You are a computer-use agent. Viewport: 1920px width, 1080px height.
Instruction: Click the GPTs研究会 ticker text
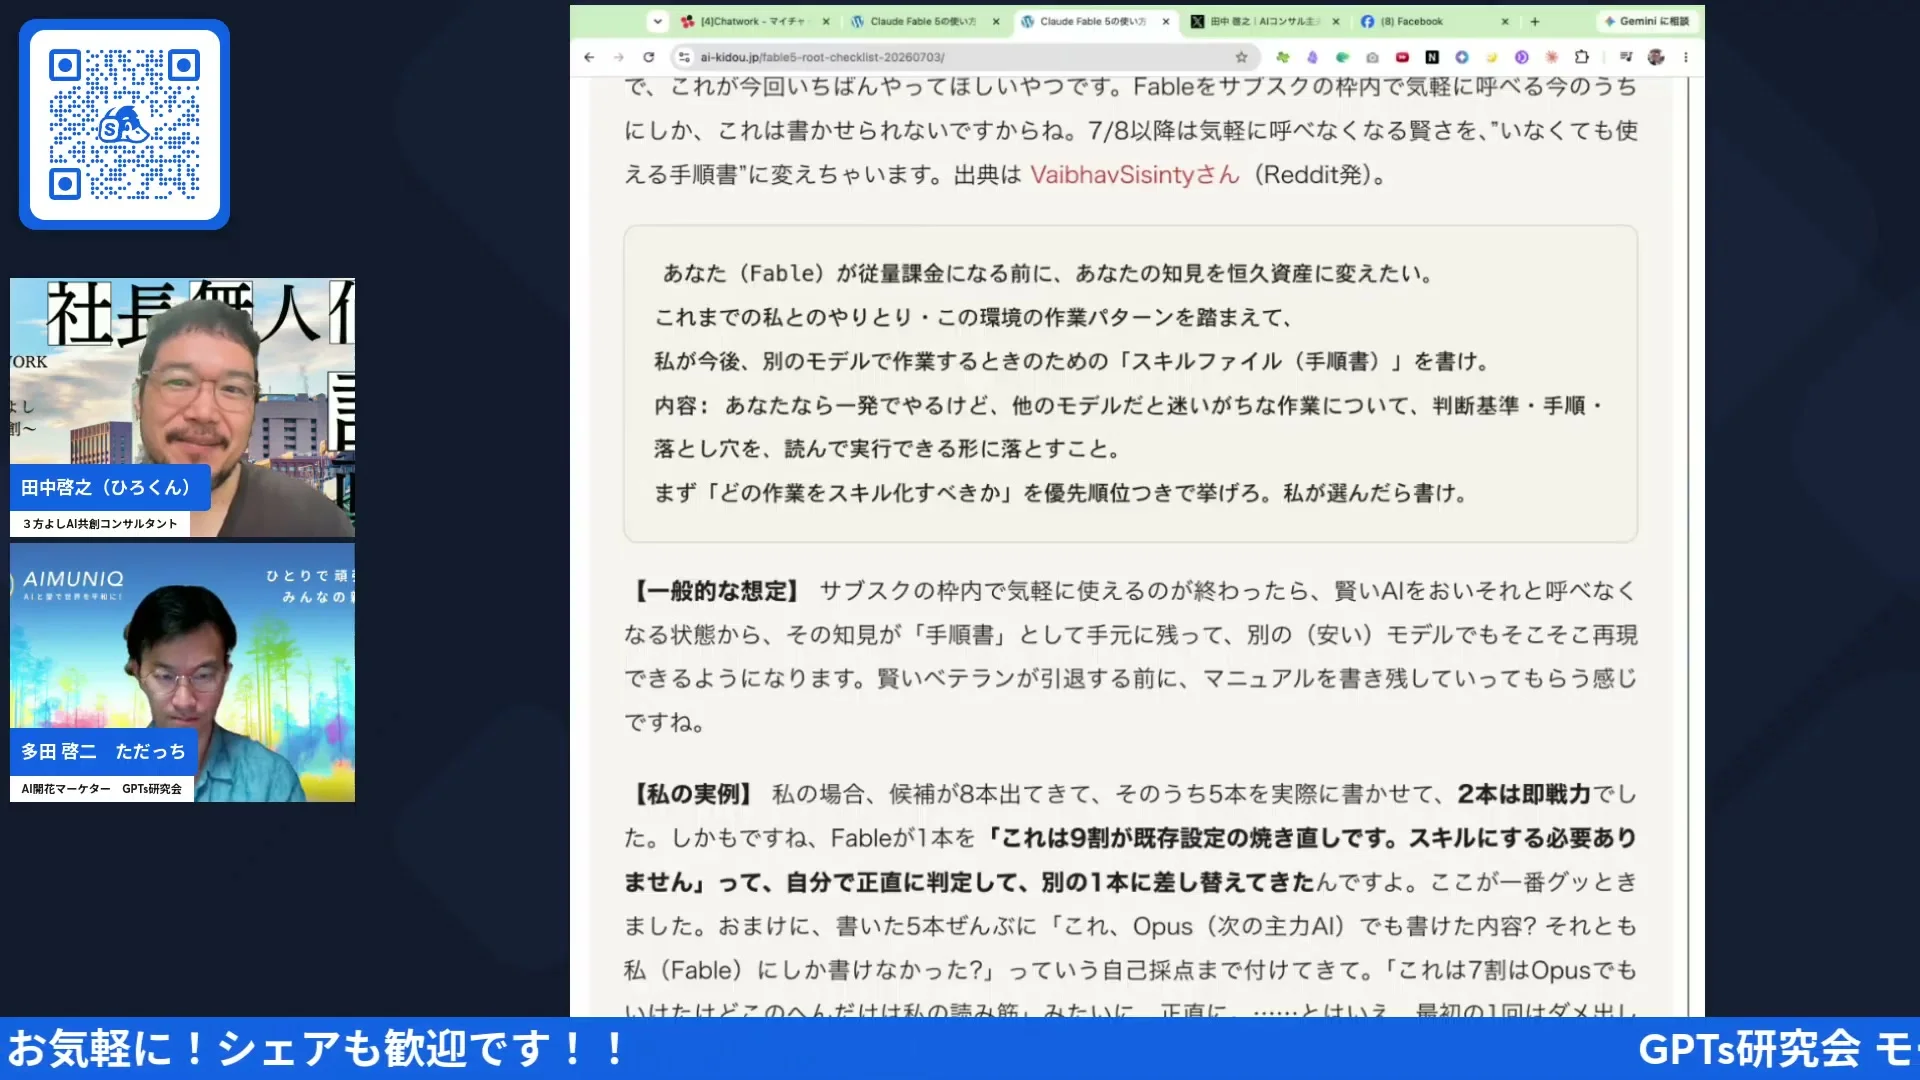(1749, 1049)
